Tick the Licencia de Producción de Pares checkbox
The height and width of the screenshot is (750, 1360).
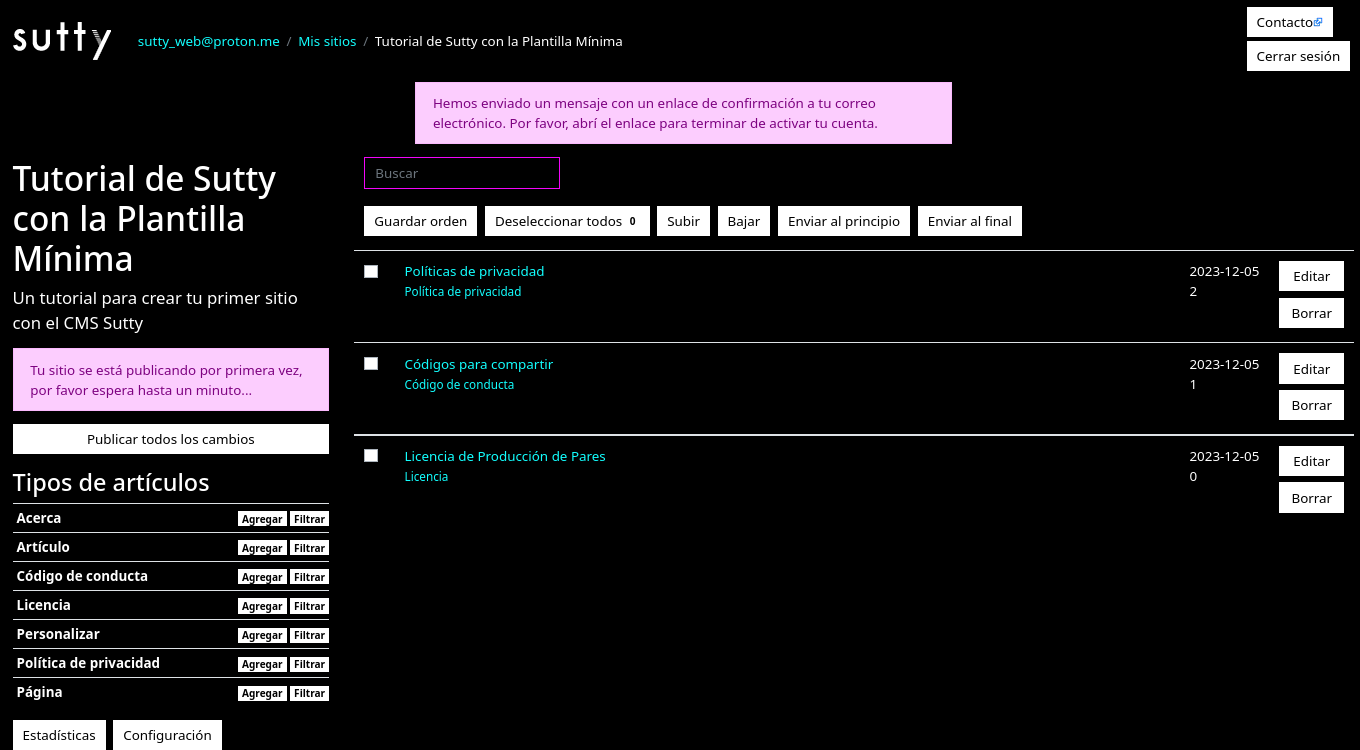371,456
